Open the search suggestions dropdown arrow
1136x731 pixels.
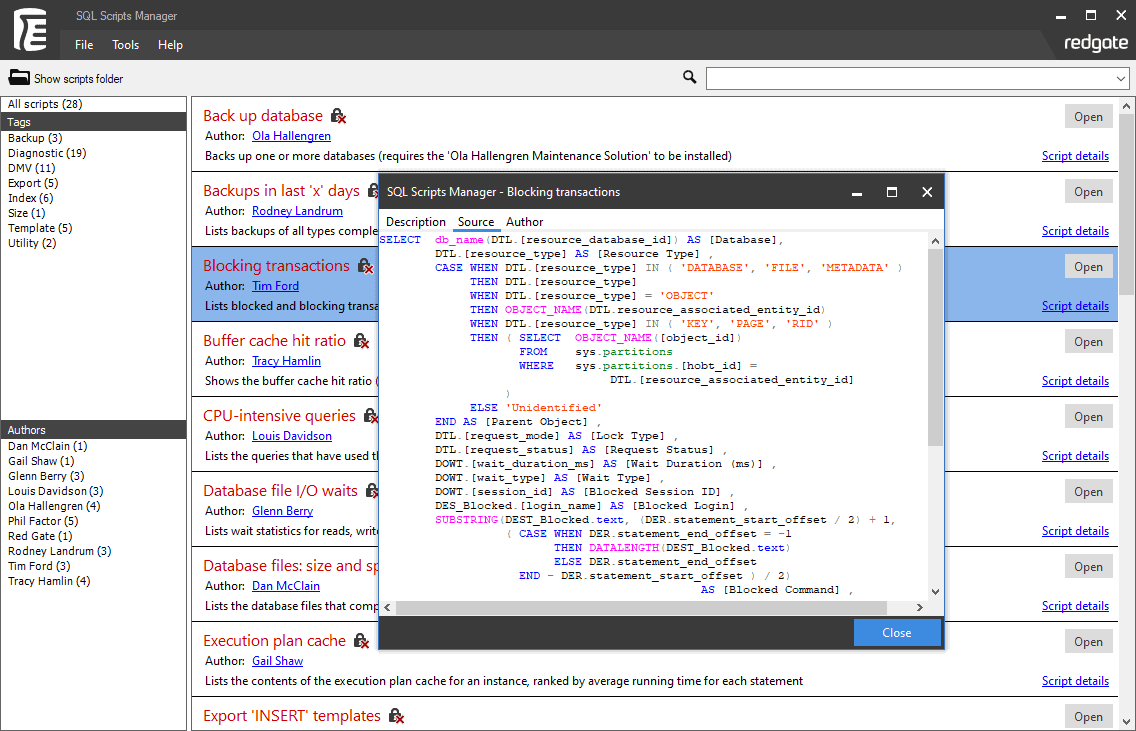point(1120,77)
